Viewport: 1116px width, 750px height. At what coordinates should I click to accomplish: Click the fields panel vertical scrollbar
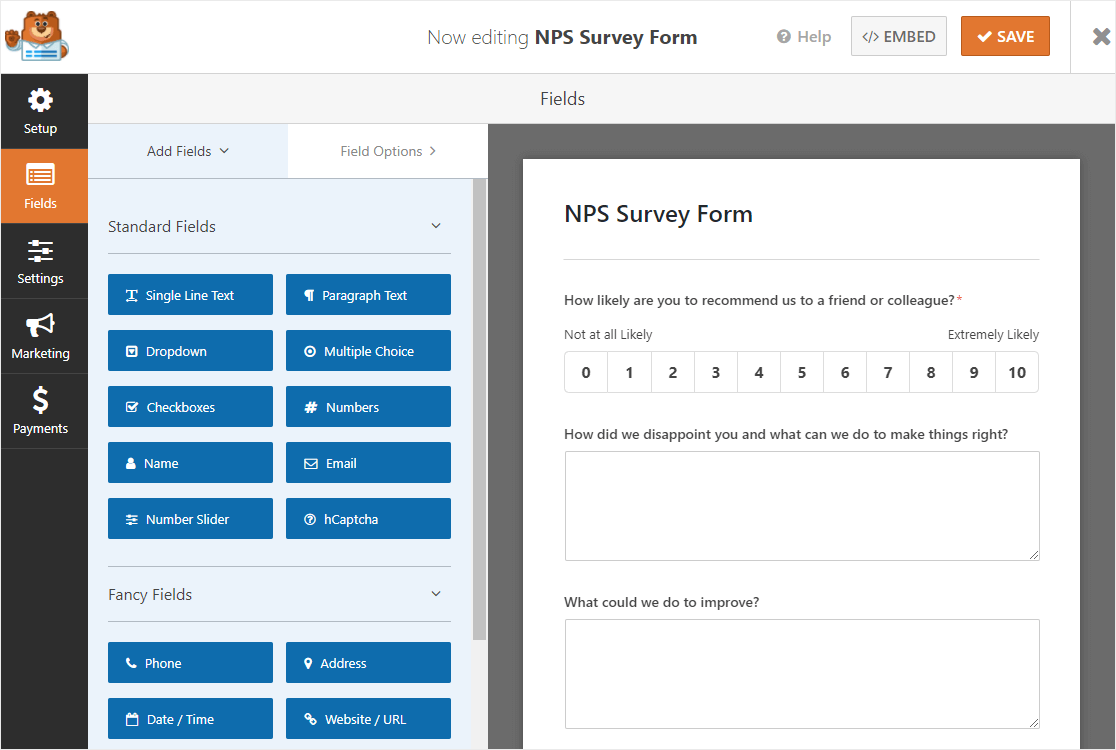click(x=480, y=409)
